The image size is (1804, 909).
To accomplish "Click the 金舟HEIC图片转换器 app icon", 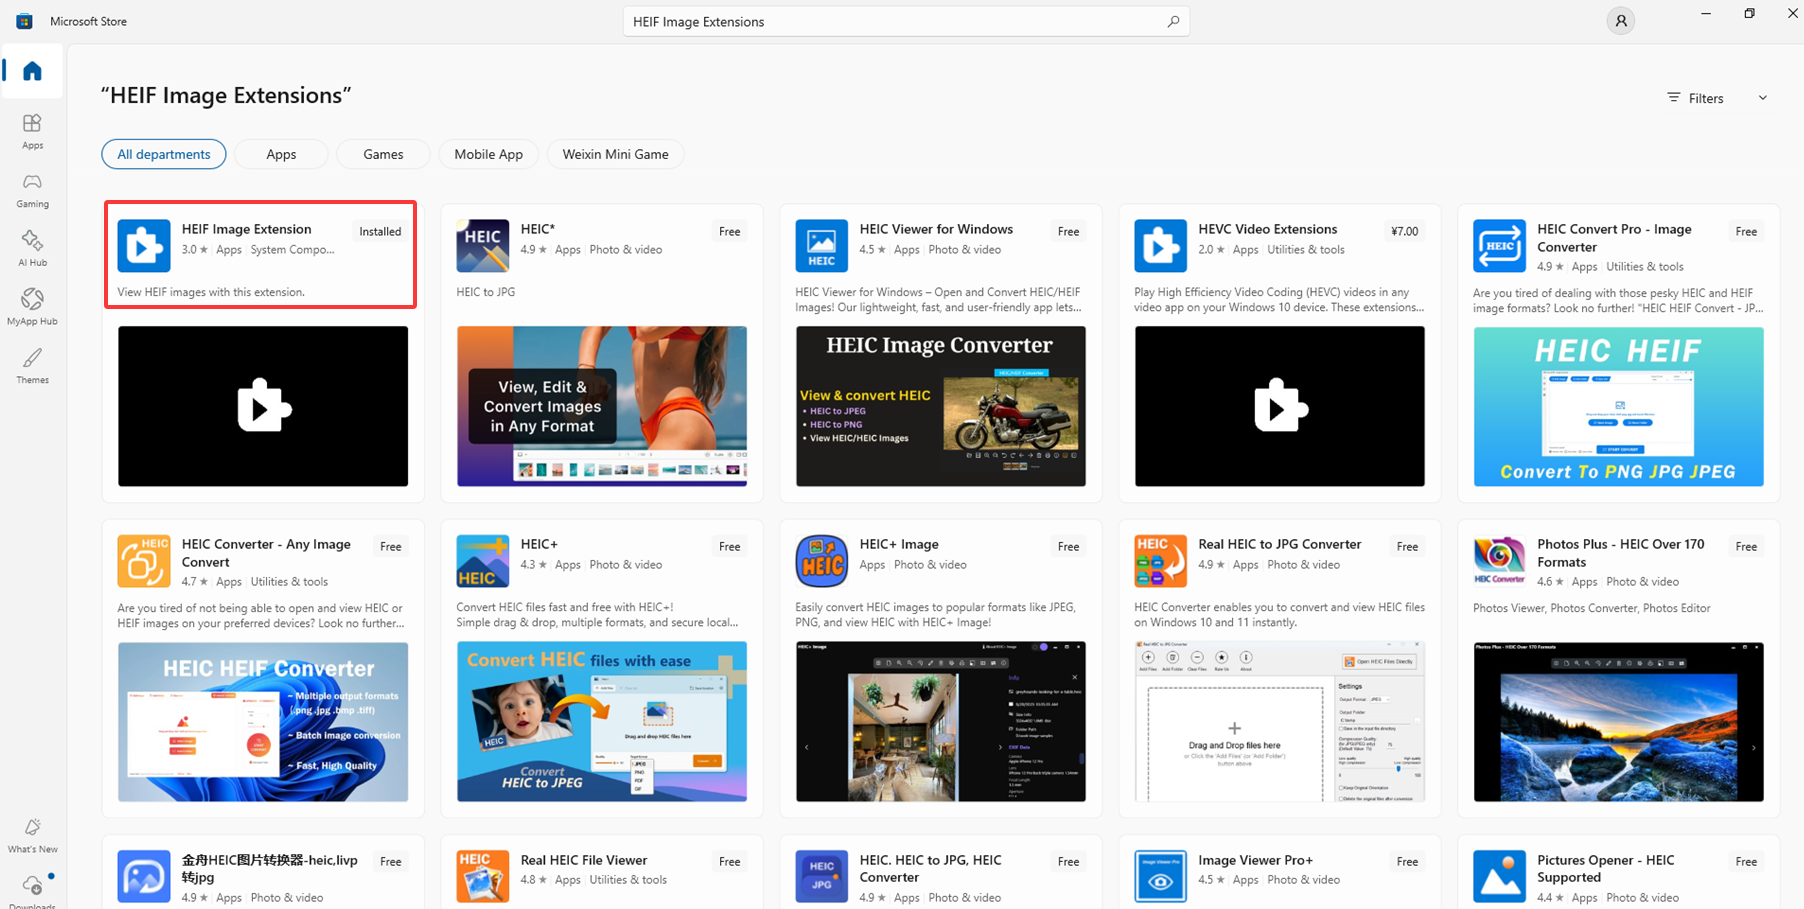I will click(144, 876).
